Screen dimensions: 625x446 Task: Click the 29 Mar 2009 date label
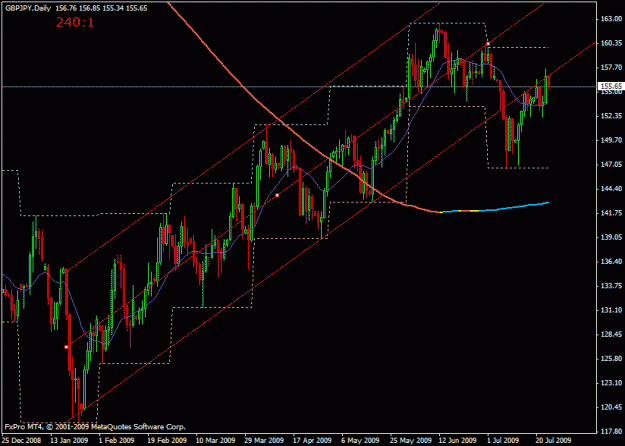point(263,440)
